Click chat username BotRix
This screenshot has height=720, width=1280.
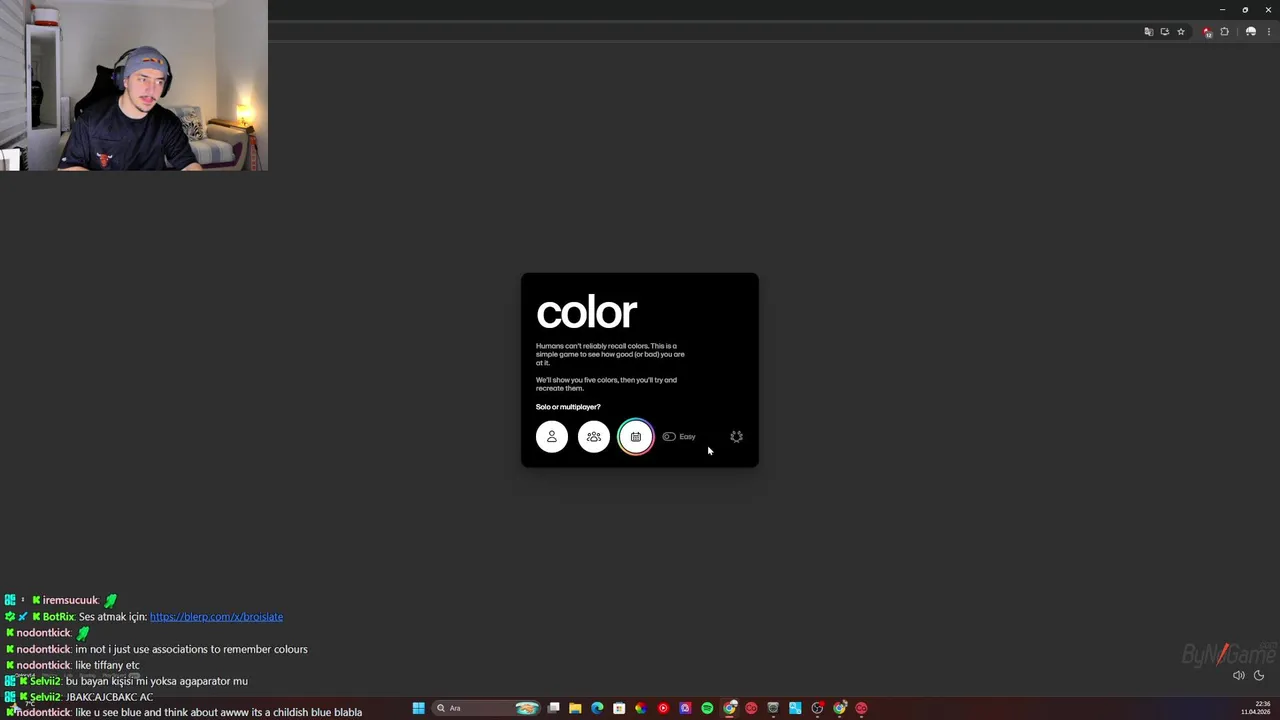pyautogui.click(x=58, y=617)
